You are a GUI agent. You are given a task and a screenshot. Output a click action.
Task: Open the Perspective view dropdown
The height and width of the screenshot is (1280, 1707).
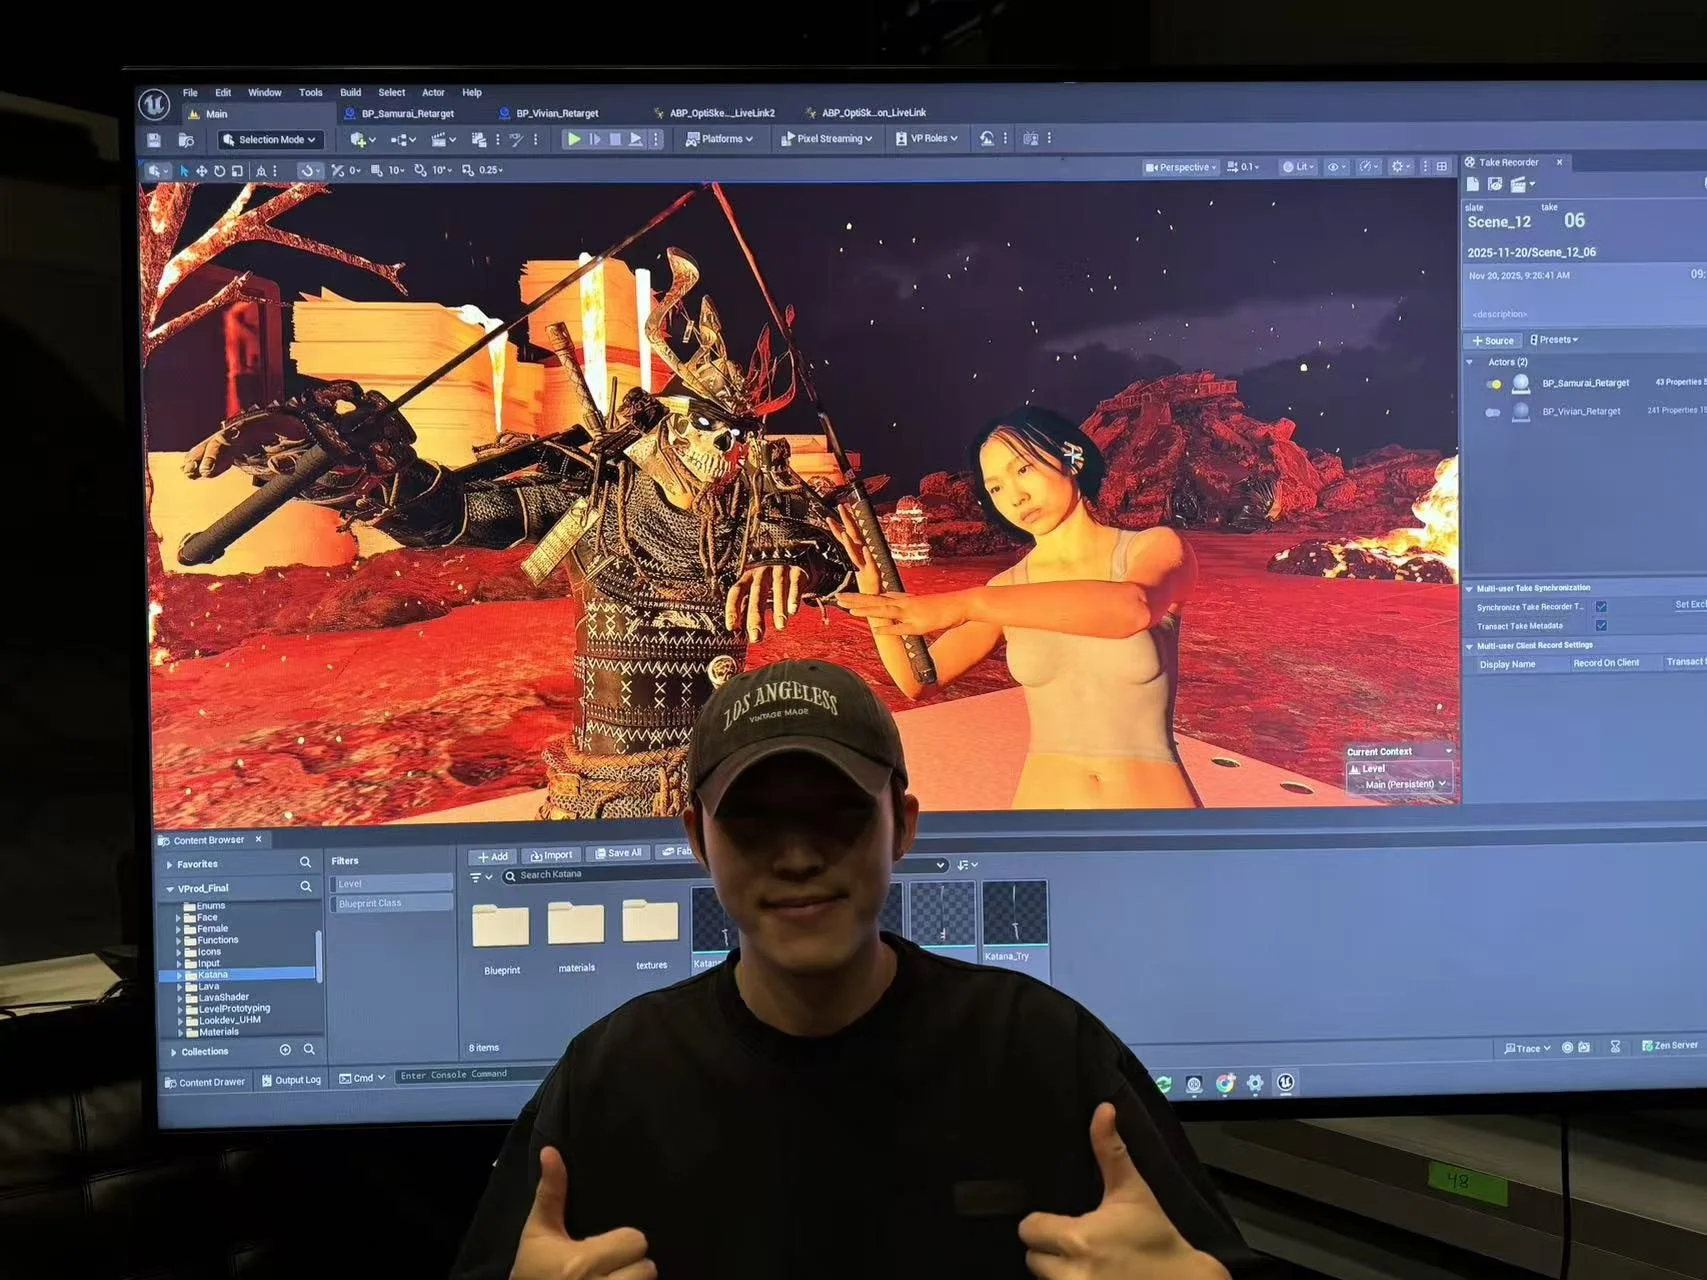[1181, 168]
